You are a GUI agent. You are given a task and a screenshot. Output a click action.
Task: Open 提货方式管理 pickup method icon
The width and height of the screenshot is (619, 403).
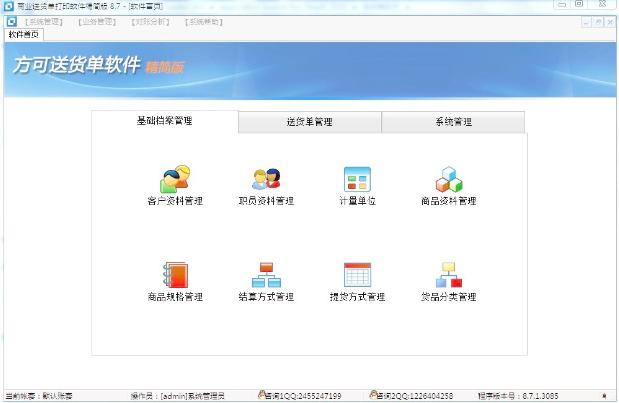click(357, 276)
